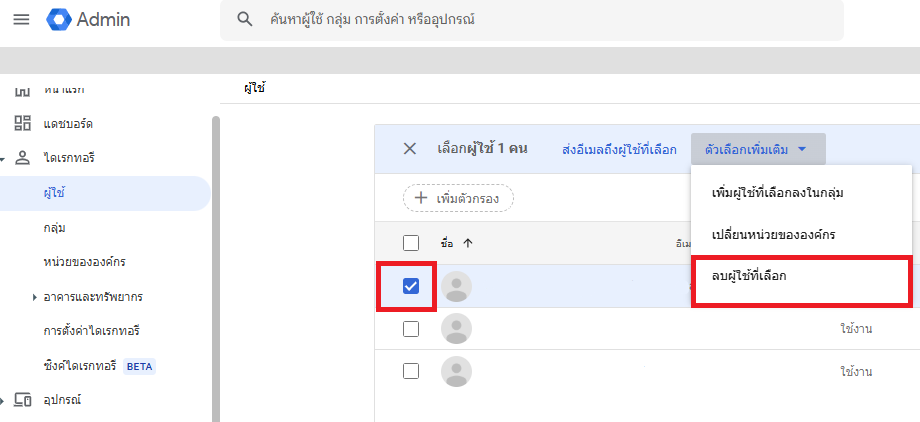Click the search magnifier icon
The height and width of the screenshot is (422, 920).
point(245,20)
